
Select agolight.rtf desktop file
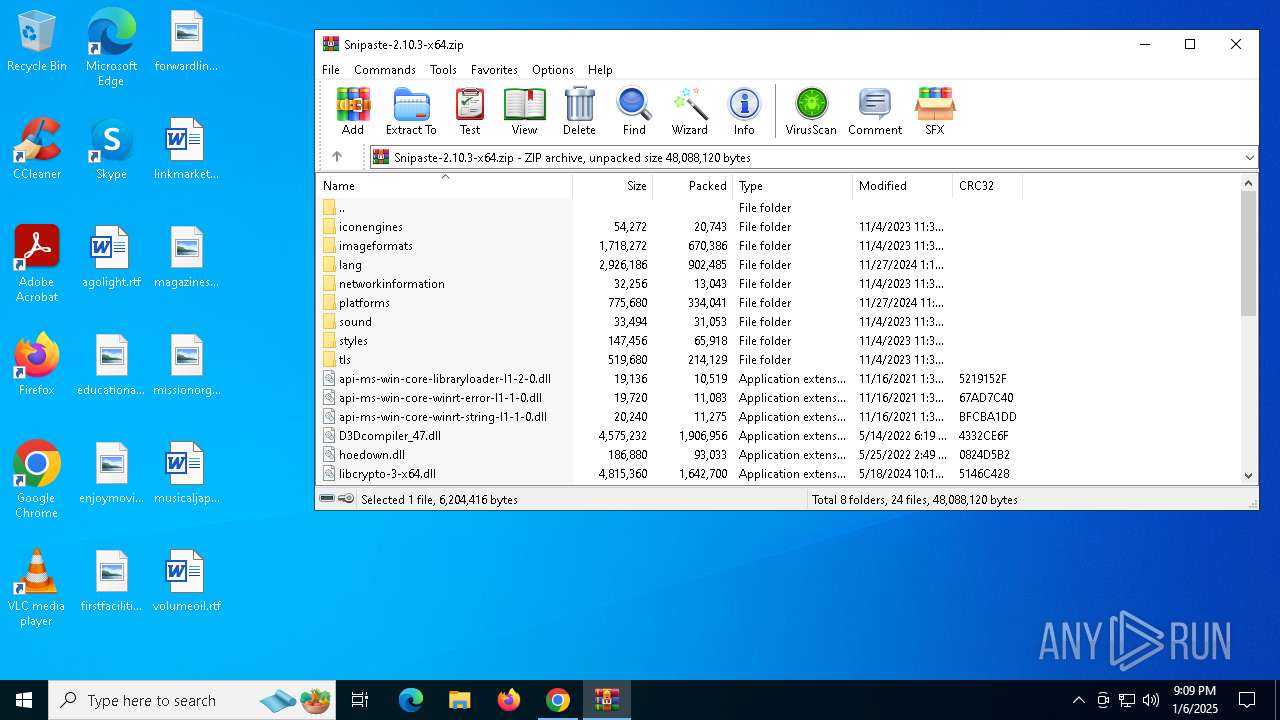point(111,257)
